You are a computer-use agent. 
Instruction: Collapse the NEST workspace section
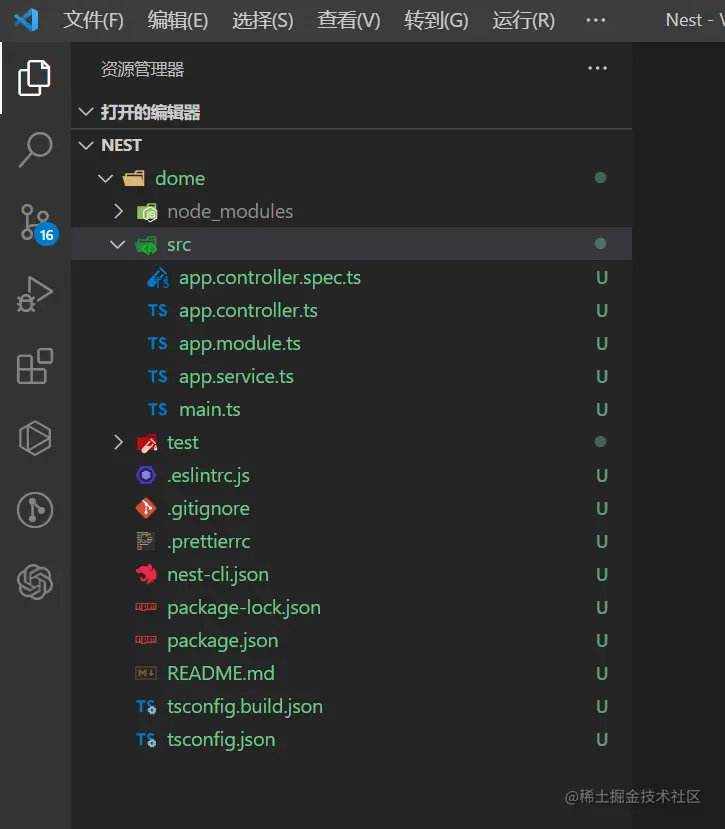coord(86,145)
